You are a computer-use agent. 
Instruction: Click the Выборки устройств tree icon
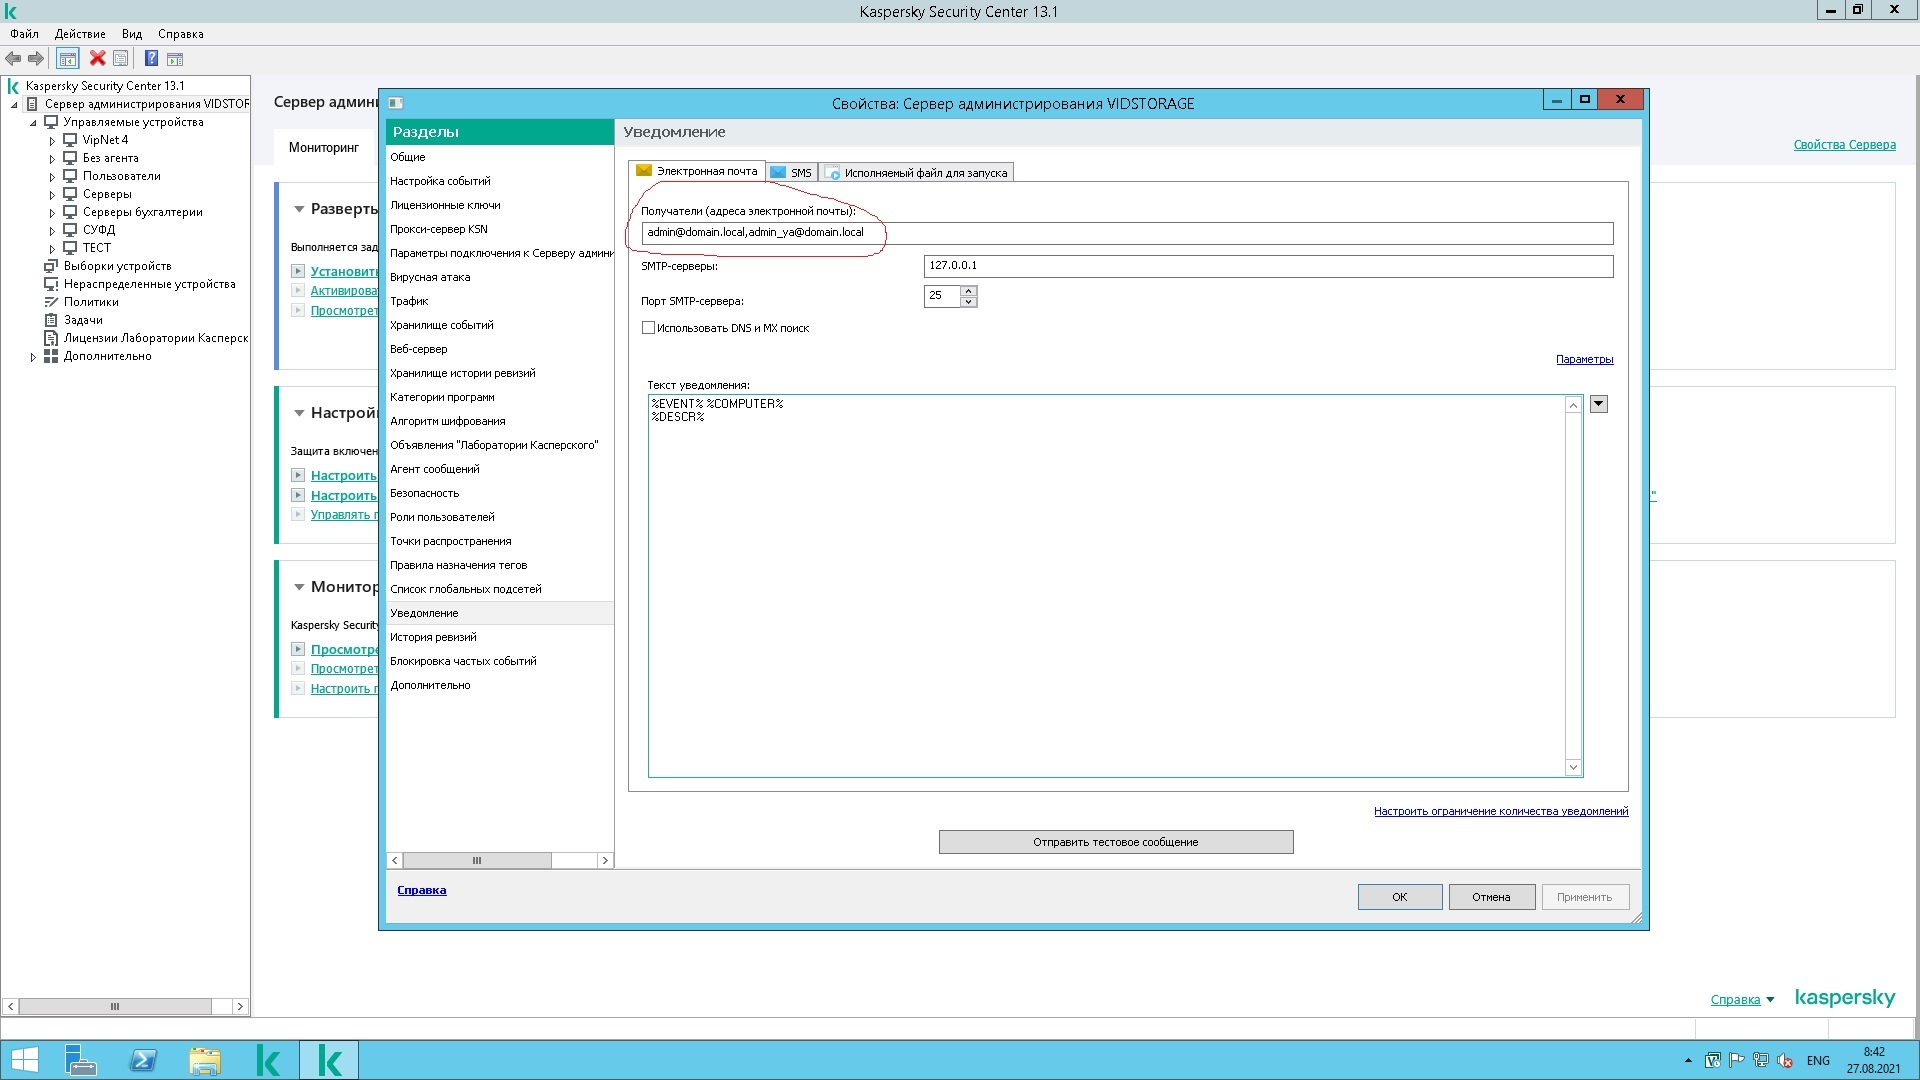[51, 266]
